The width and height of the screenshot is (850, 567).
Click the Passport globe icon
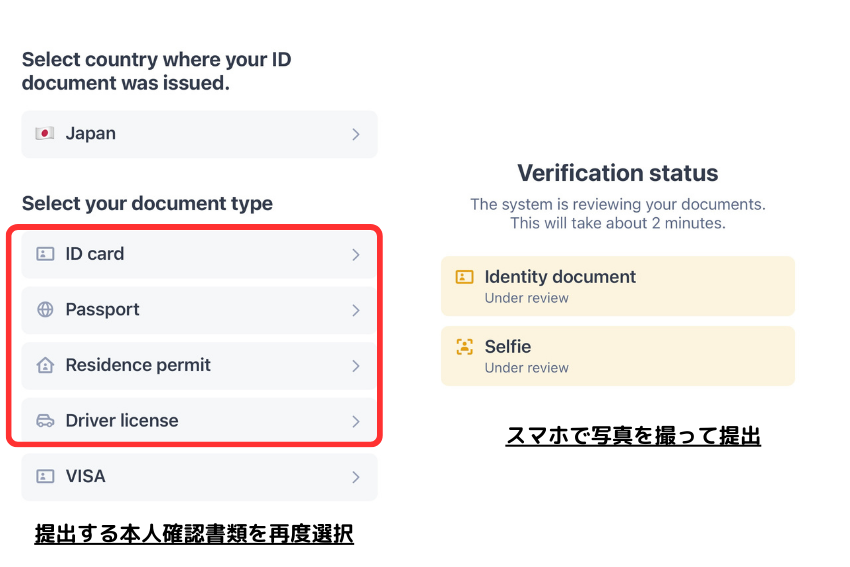click(x=44, y=310)
